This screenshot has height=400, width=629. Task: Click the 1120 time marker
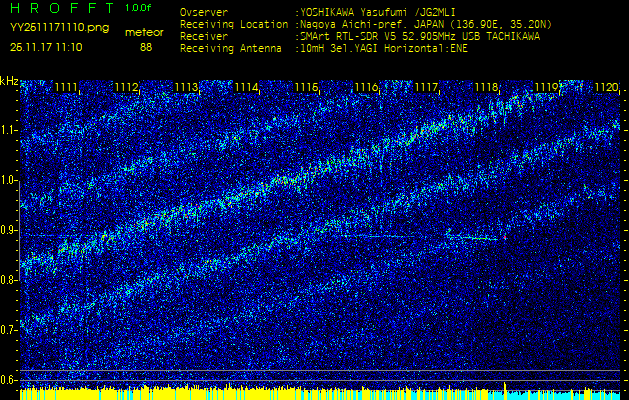click(x=607, y=87)
